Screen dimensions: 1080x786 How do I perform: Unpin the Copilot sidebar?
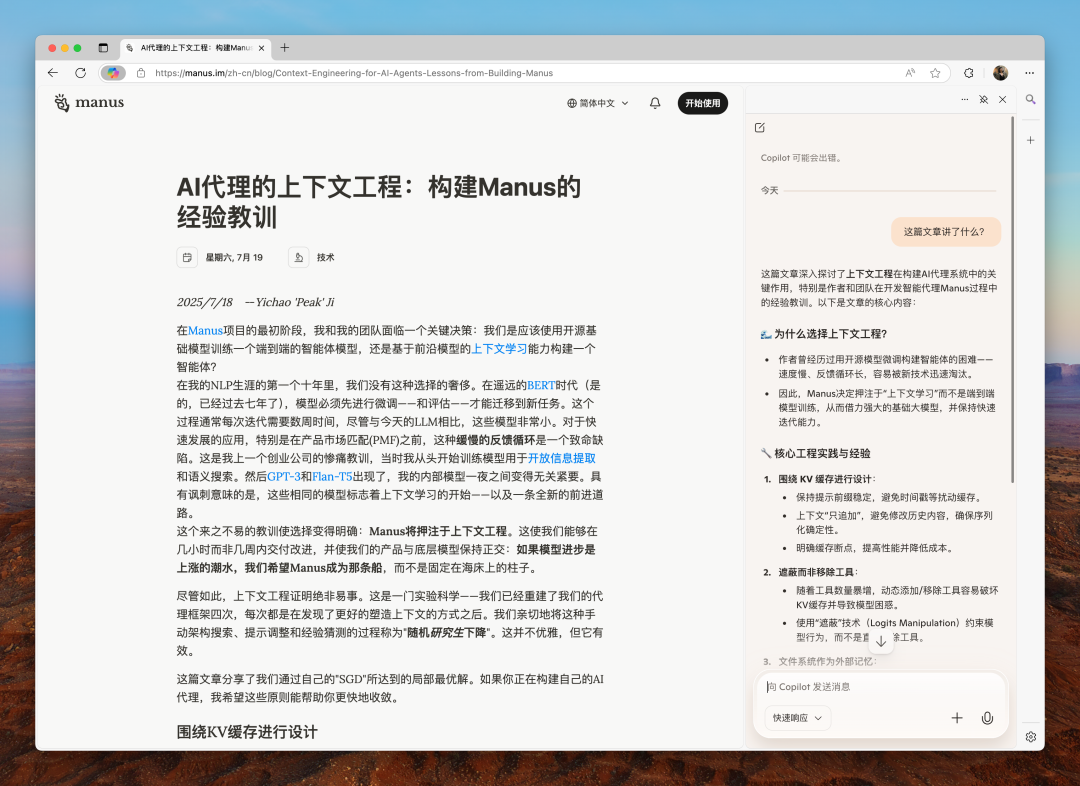[984, 100]
